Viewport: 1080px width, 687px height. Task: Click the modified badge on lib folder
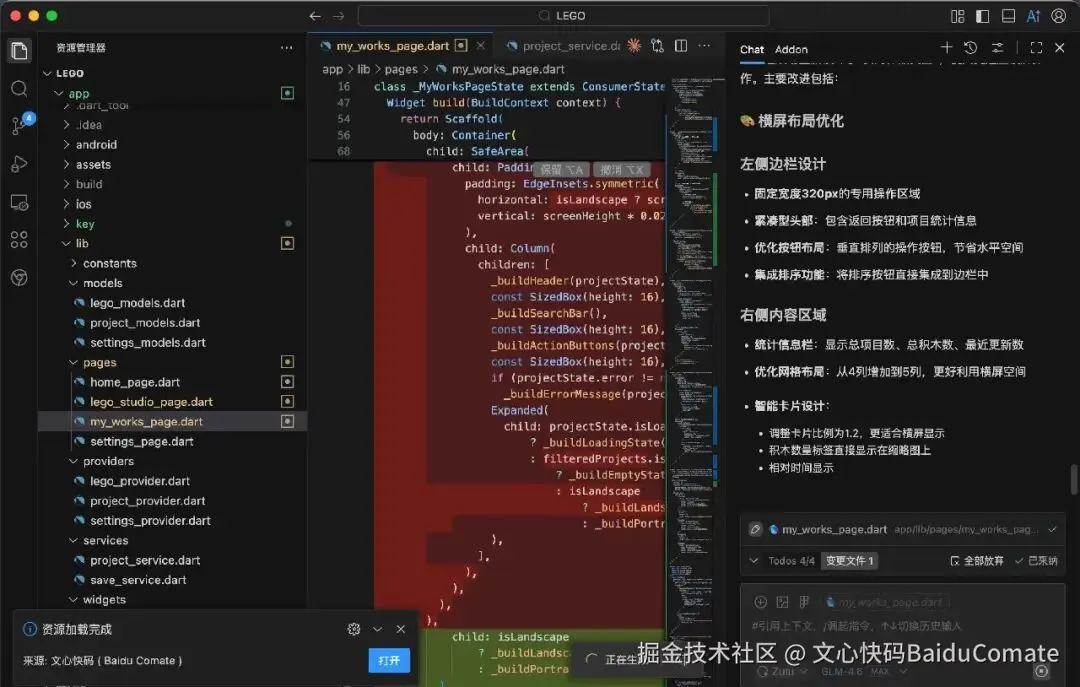[288, 243]
